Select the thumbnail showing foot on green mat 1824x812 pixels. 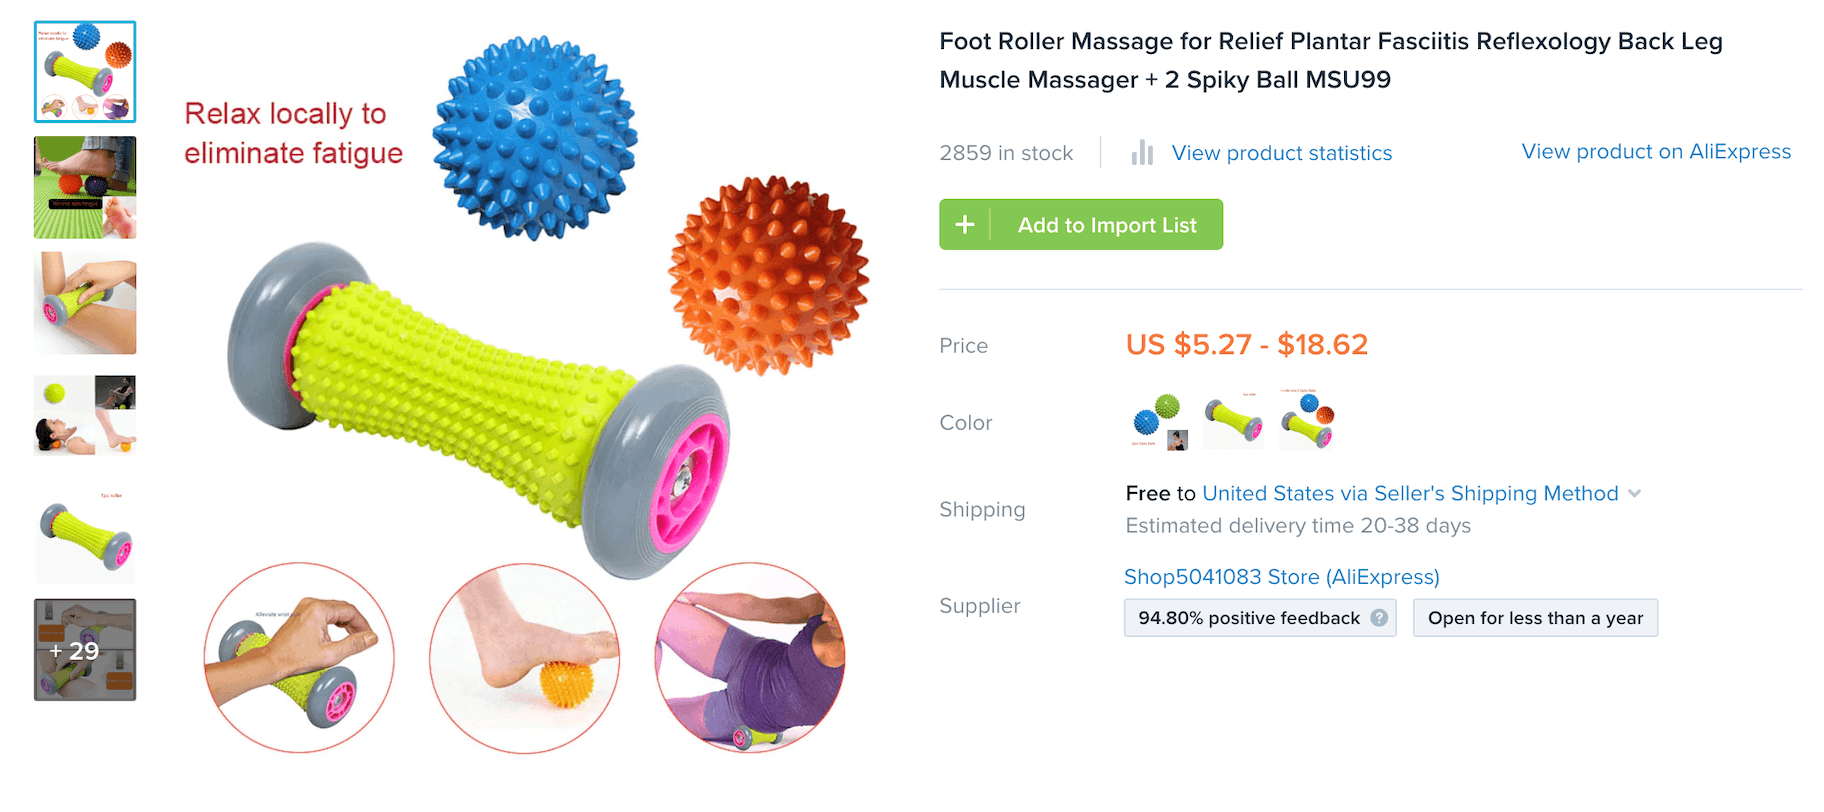[x=85, y=188]
